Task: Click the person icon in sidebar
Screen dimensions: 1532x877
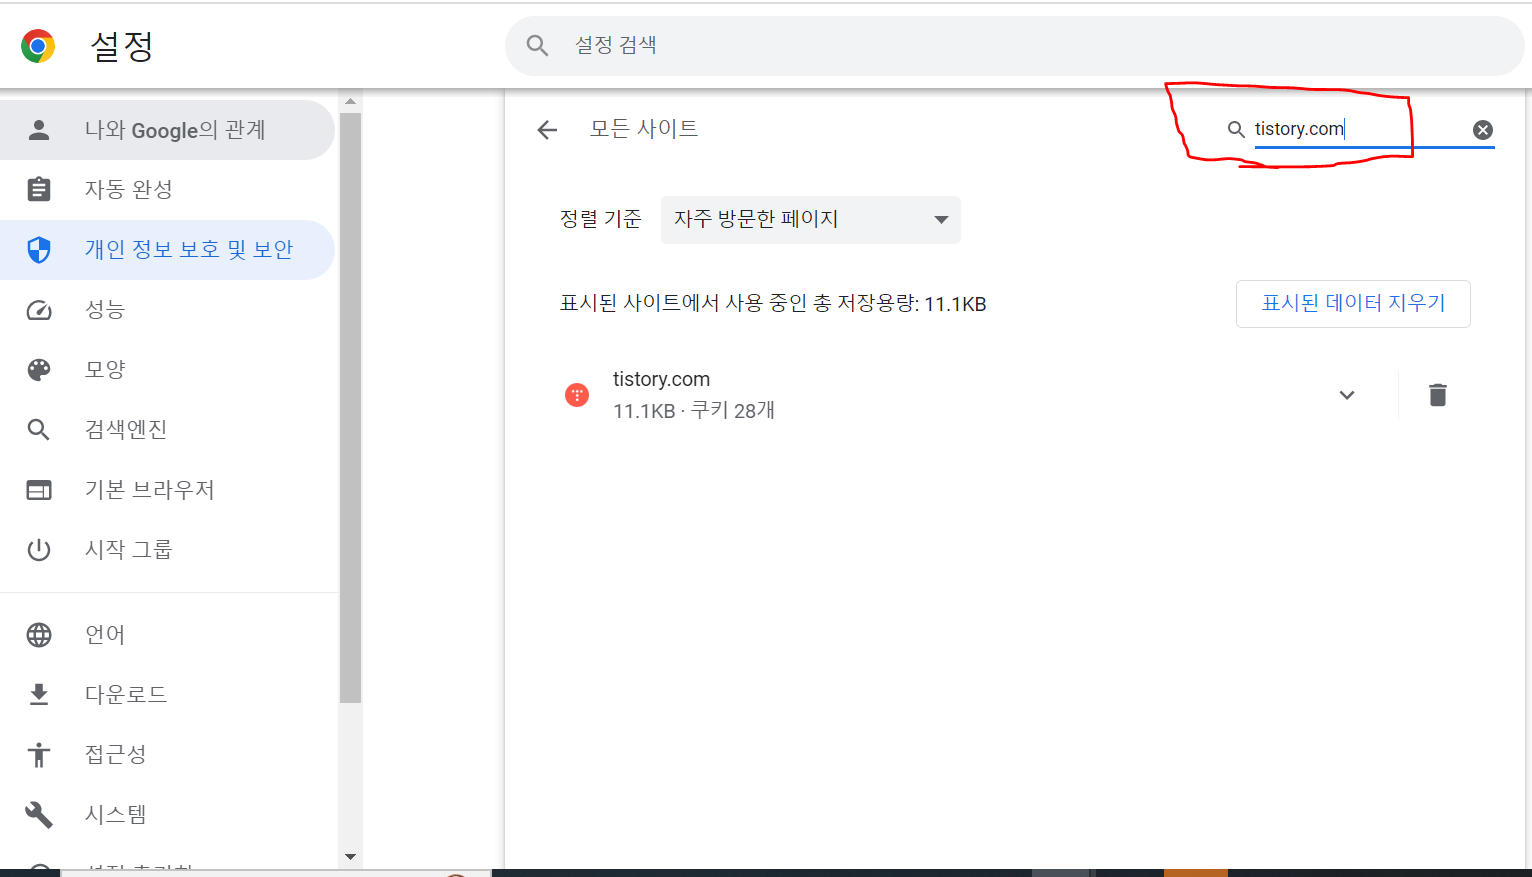Action: coord(39,130)
